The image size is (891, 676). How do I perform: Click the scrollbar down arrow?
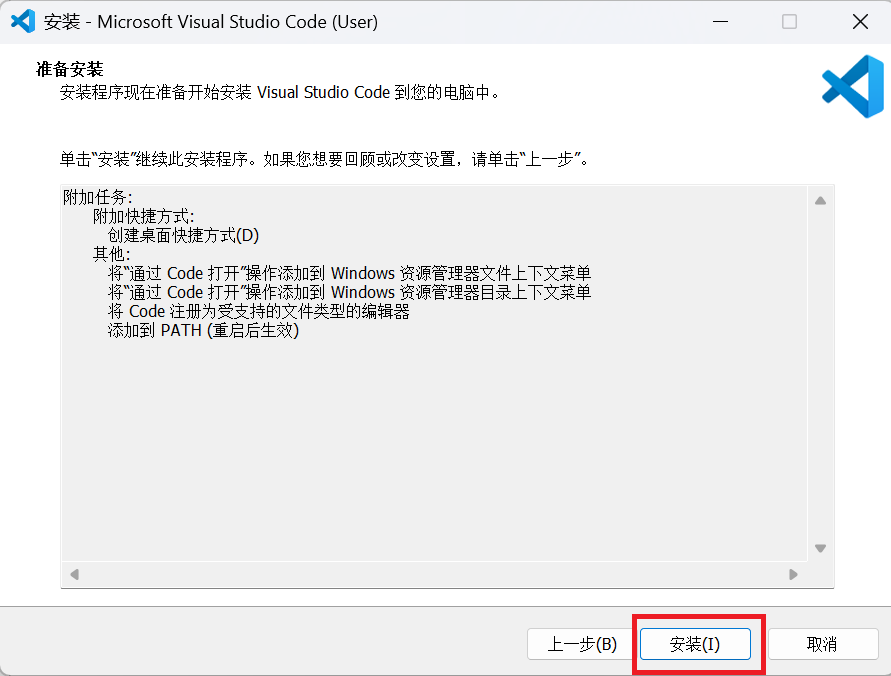(820, 548)
